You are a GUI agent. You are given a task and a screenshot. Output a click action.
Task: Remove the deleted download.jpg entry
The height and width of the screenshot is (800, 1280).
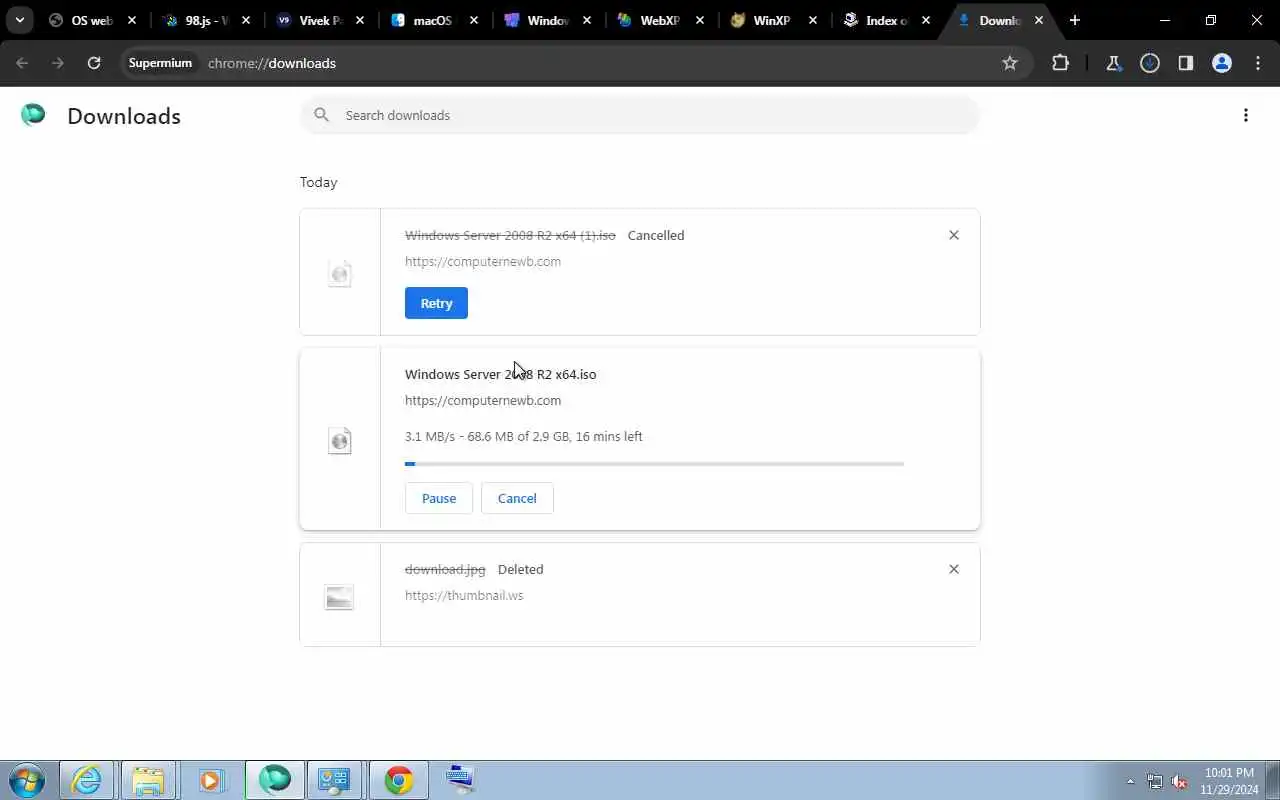pyautogui.click(x=954, y=569)
